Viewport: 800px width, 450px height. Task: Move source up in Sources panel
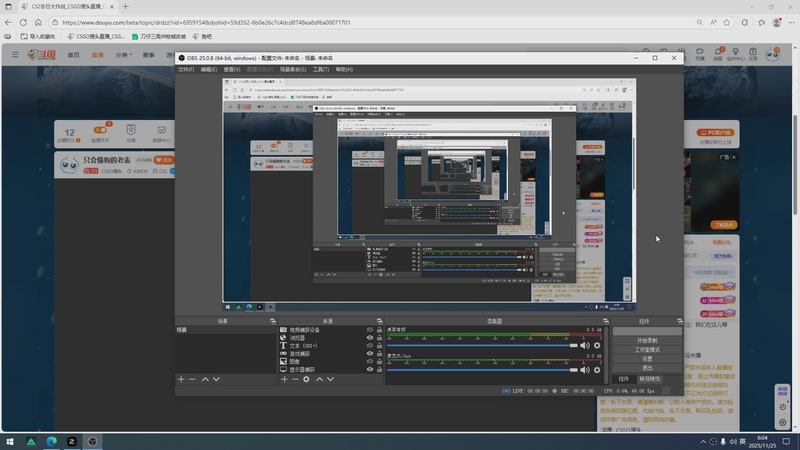(319, 379)
